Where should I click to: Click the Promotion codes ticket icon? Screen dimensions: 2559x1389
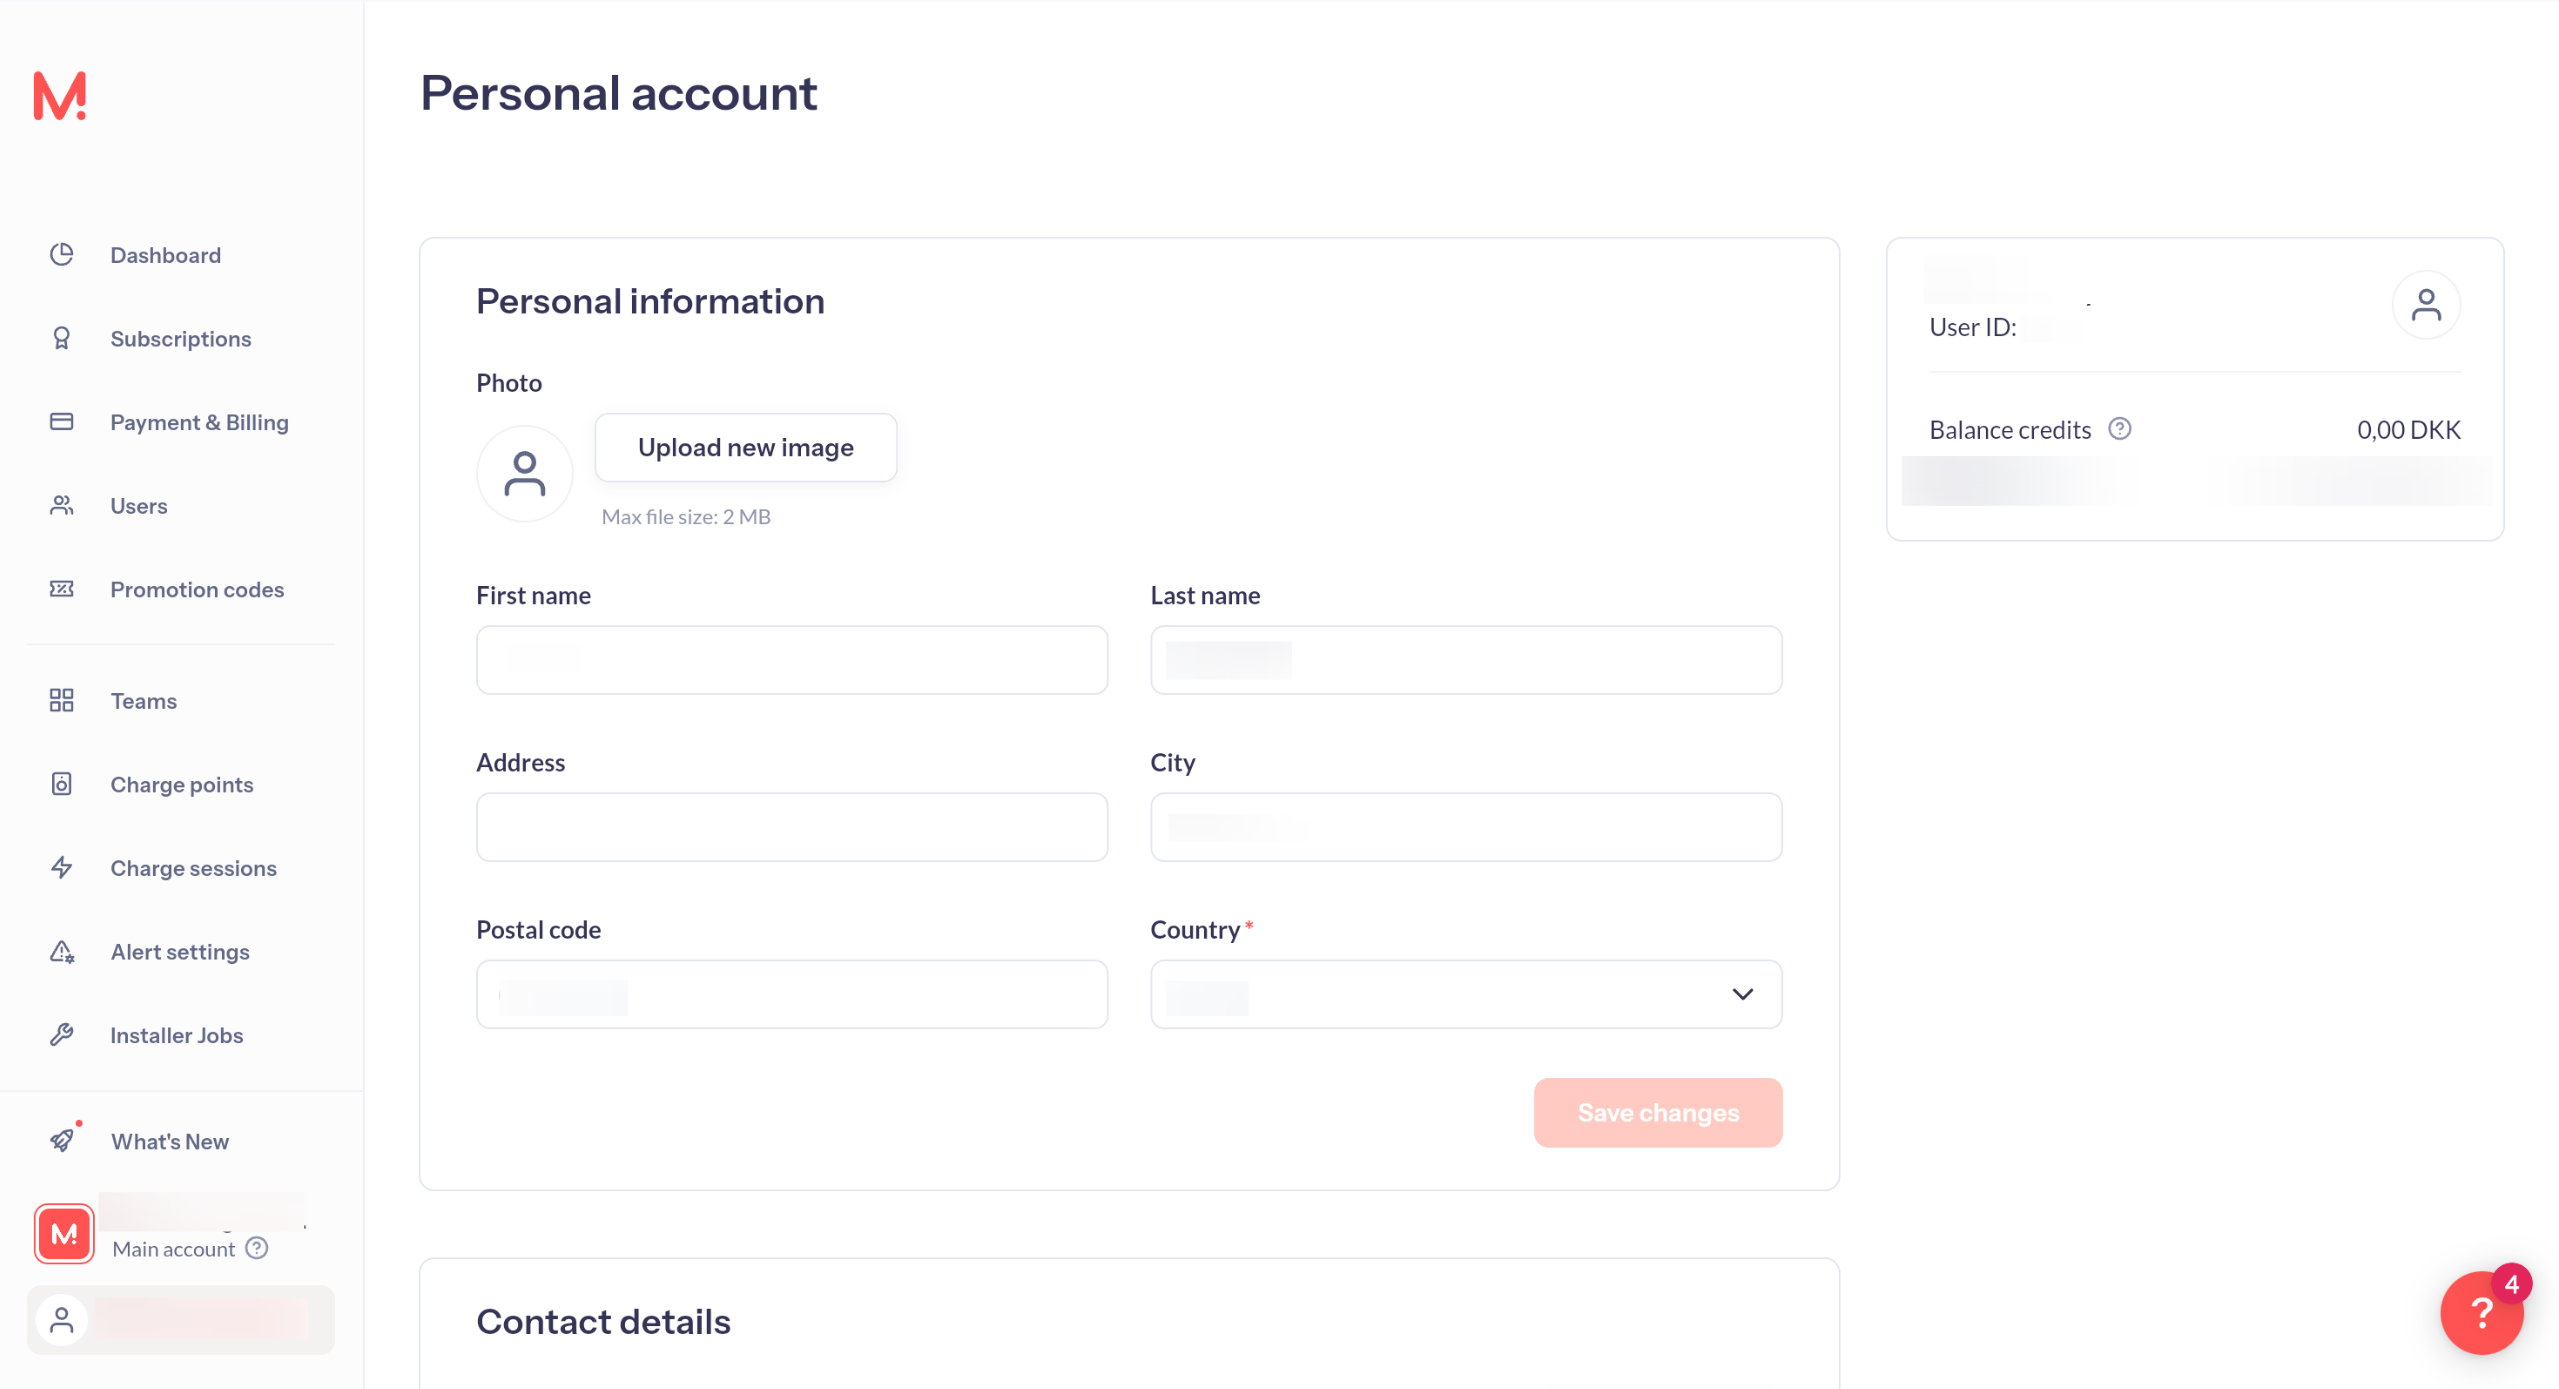pos(62,589)
